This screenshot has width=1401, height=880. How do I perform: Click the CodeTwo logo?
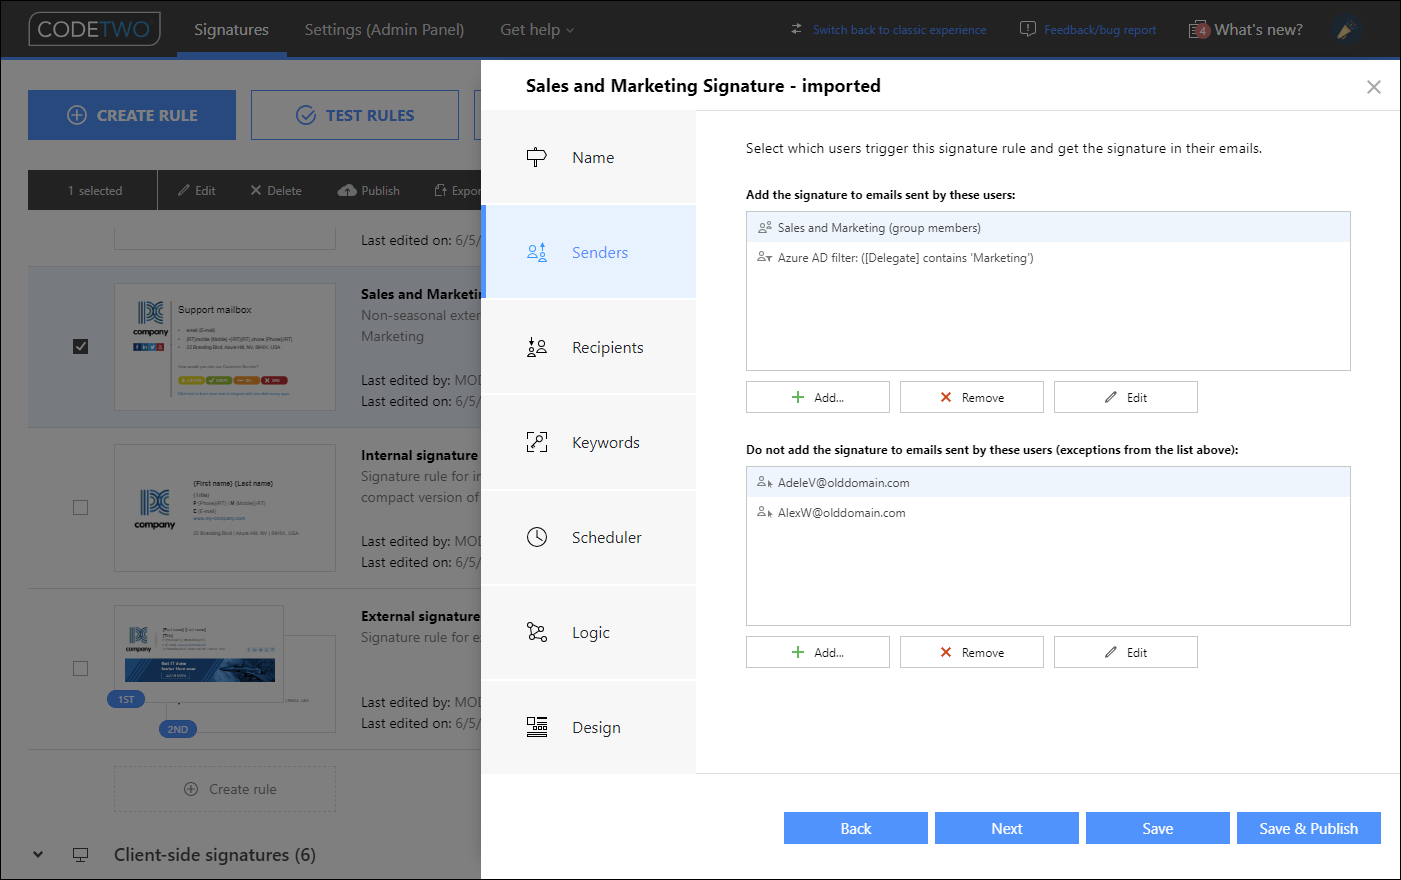(94, 29)
